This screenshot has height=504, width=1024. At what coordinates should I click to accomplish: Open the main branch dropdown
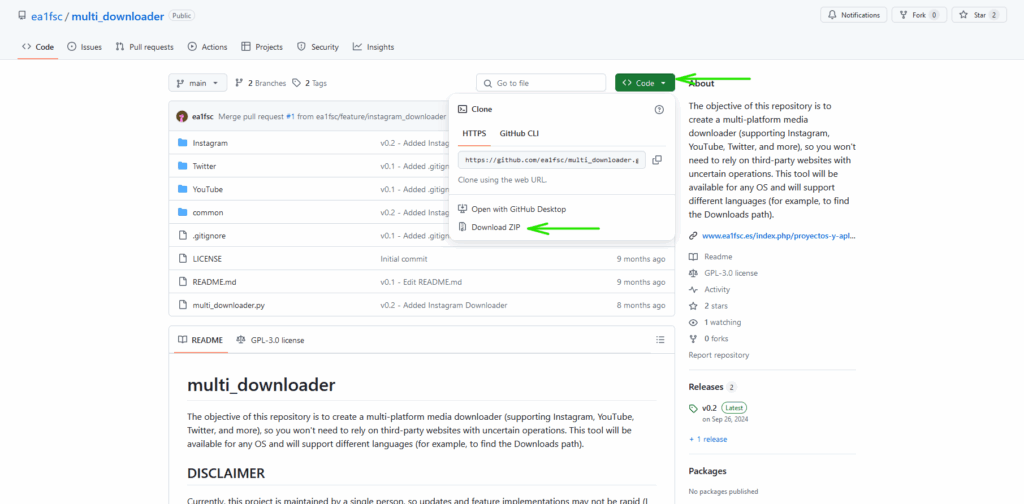(198, 83)
